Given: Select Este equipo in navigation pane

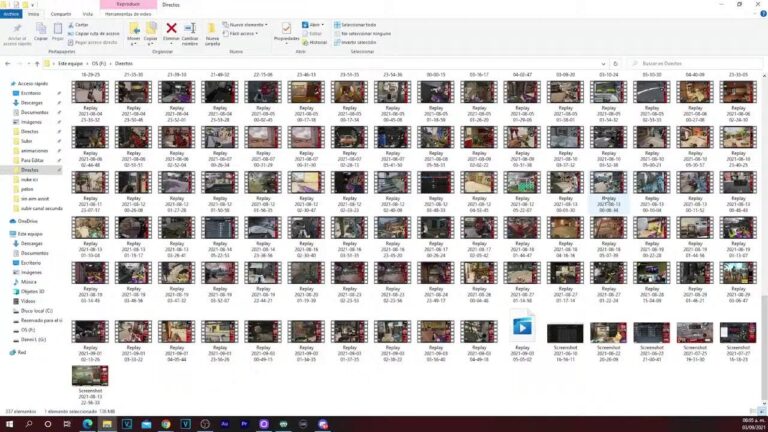Looking at the screenshot, I should tap(26, 234).
